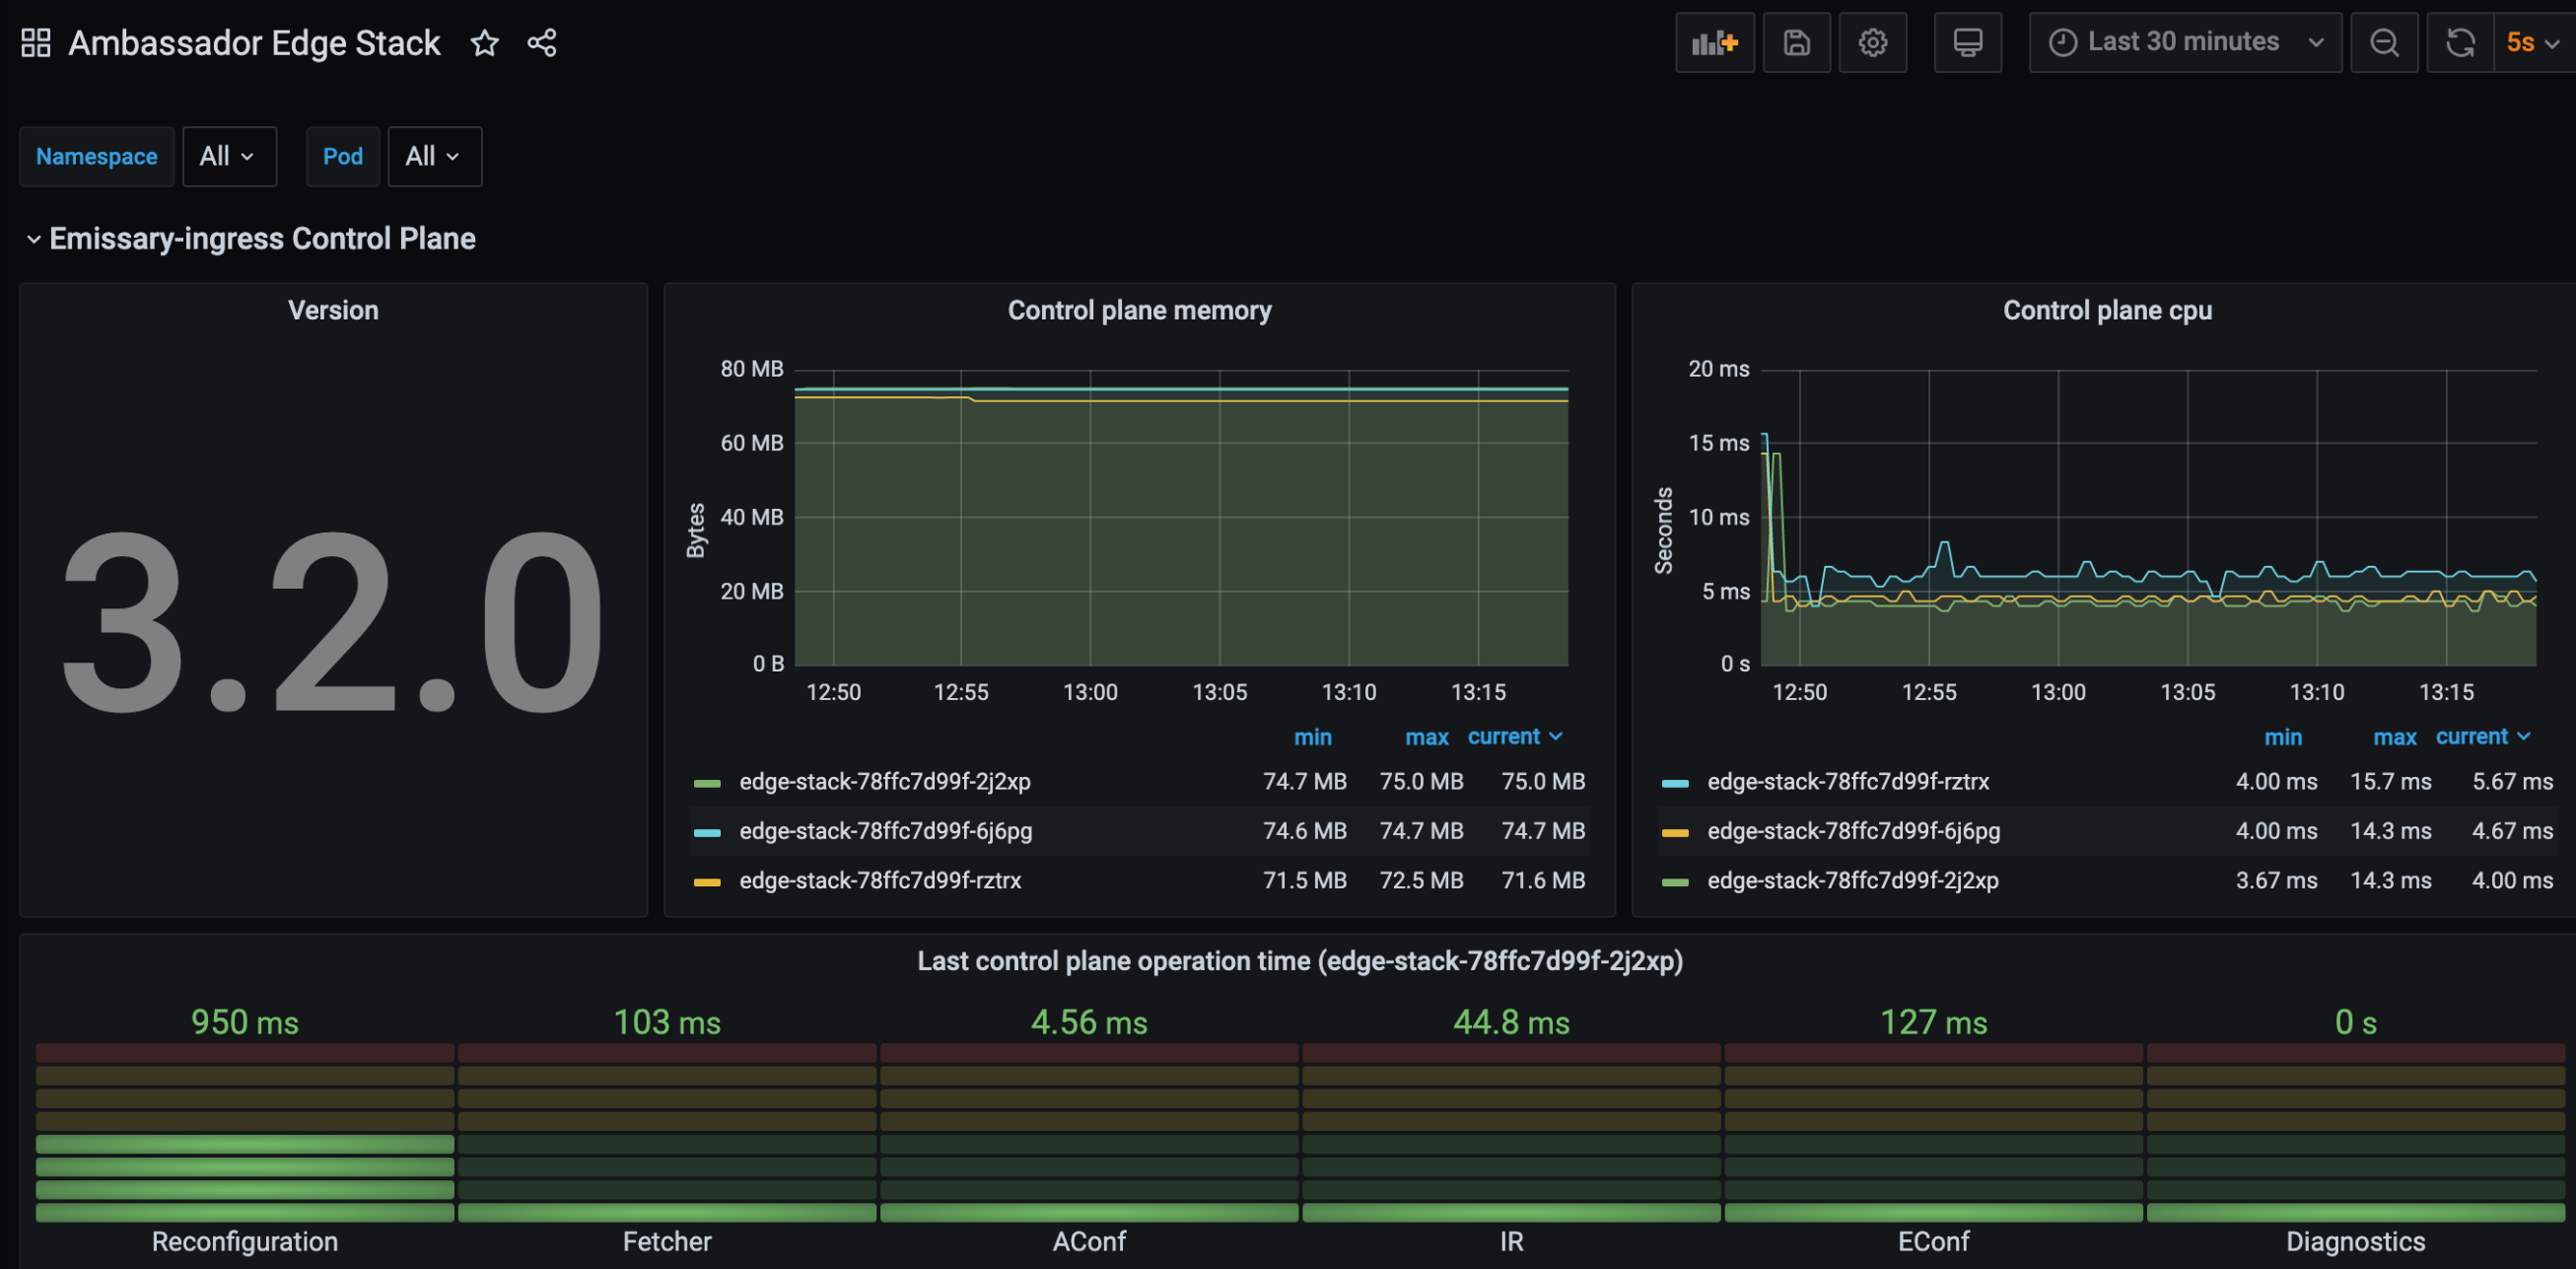The width and height of the screenshot is (2576, 1269).
Task: Change green swatch of cpu 2j2xp series
Action: coord(1675,882)
